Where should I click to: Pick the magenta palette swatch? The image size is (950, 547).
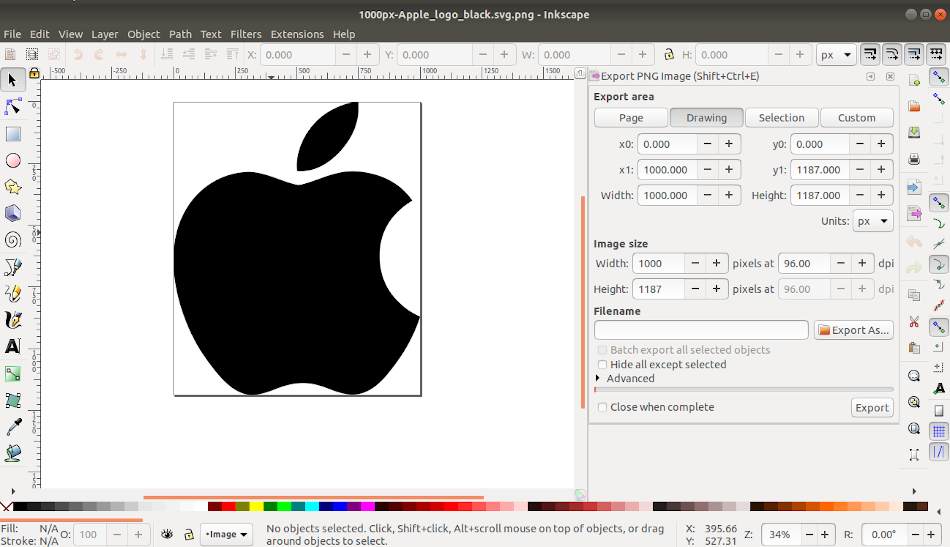pos(368,506)
